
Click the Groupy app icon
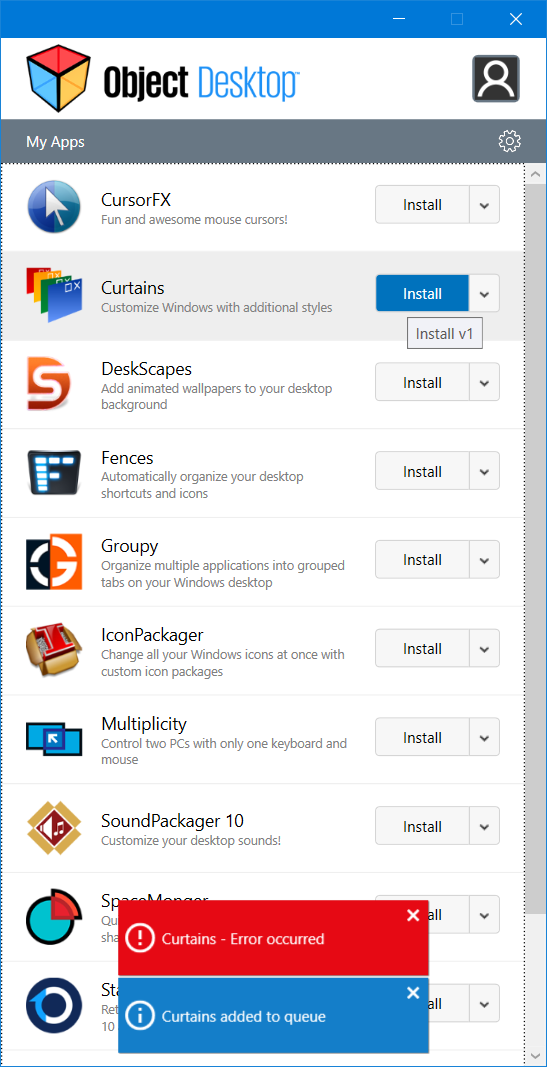point(54,561)
